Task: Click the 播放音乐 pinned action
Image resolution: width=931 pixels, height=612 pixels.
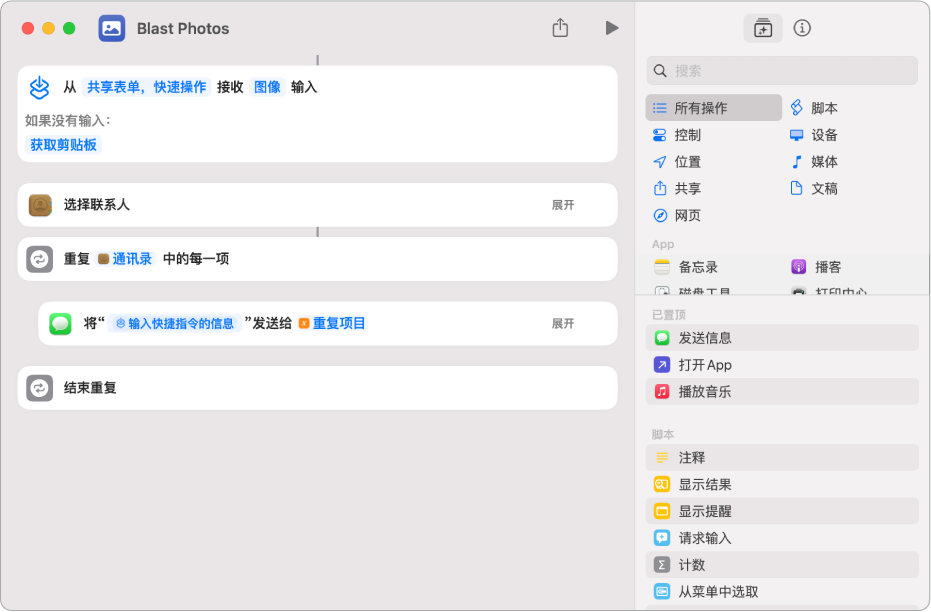Action: coord(782,391)
